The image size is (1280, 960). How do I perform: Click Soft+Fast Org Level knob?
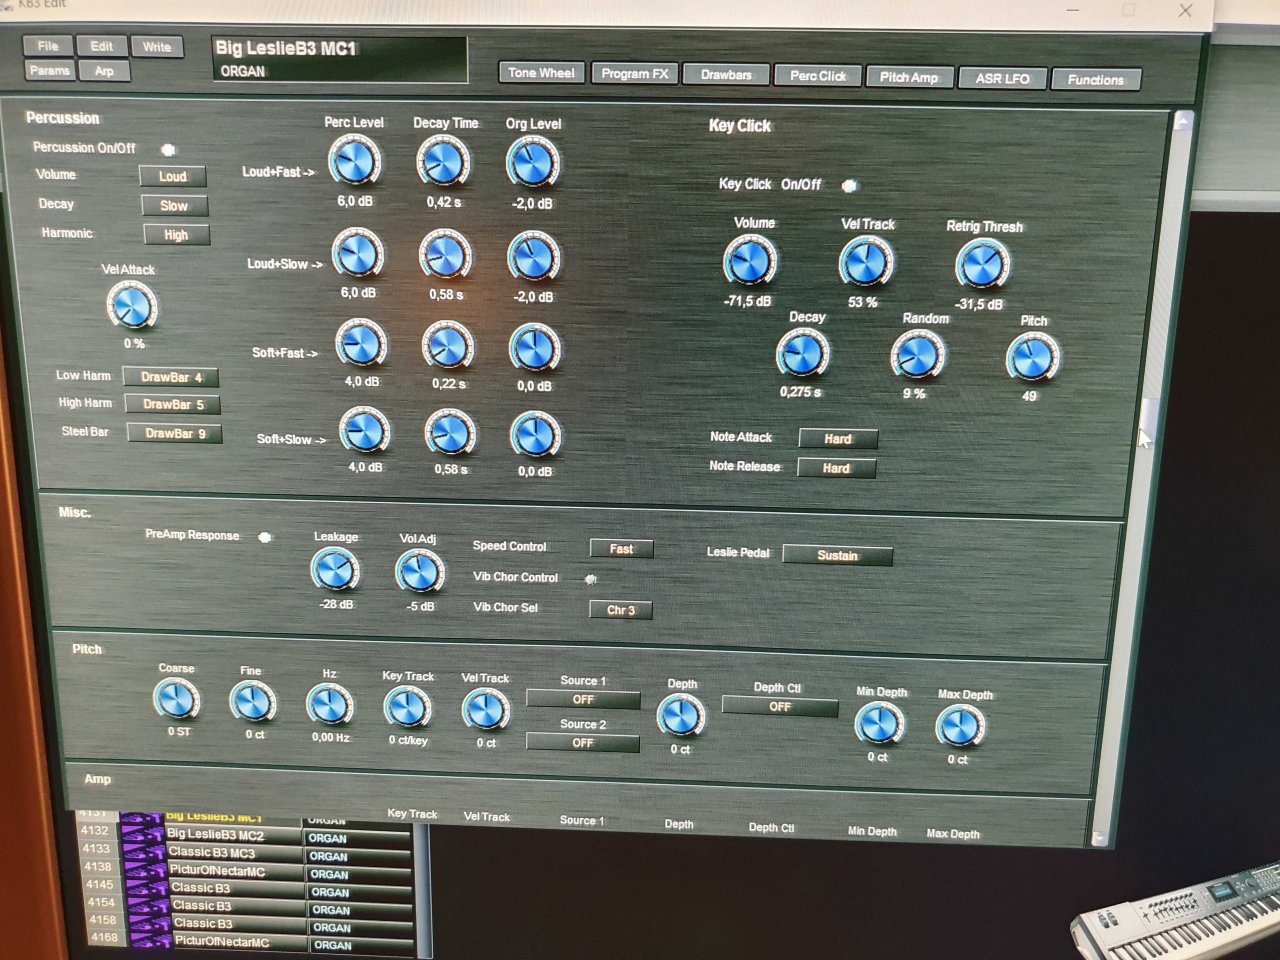[x=535, y=348]
